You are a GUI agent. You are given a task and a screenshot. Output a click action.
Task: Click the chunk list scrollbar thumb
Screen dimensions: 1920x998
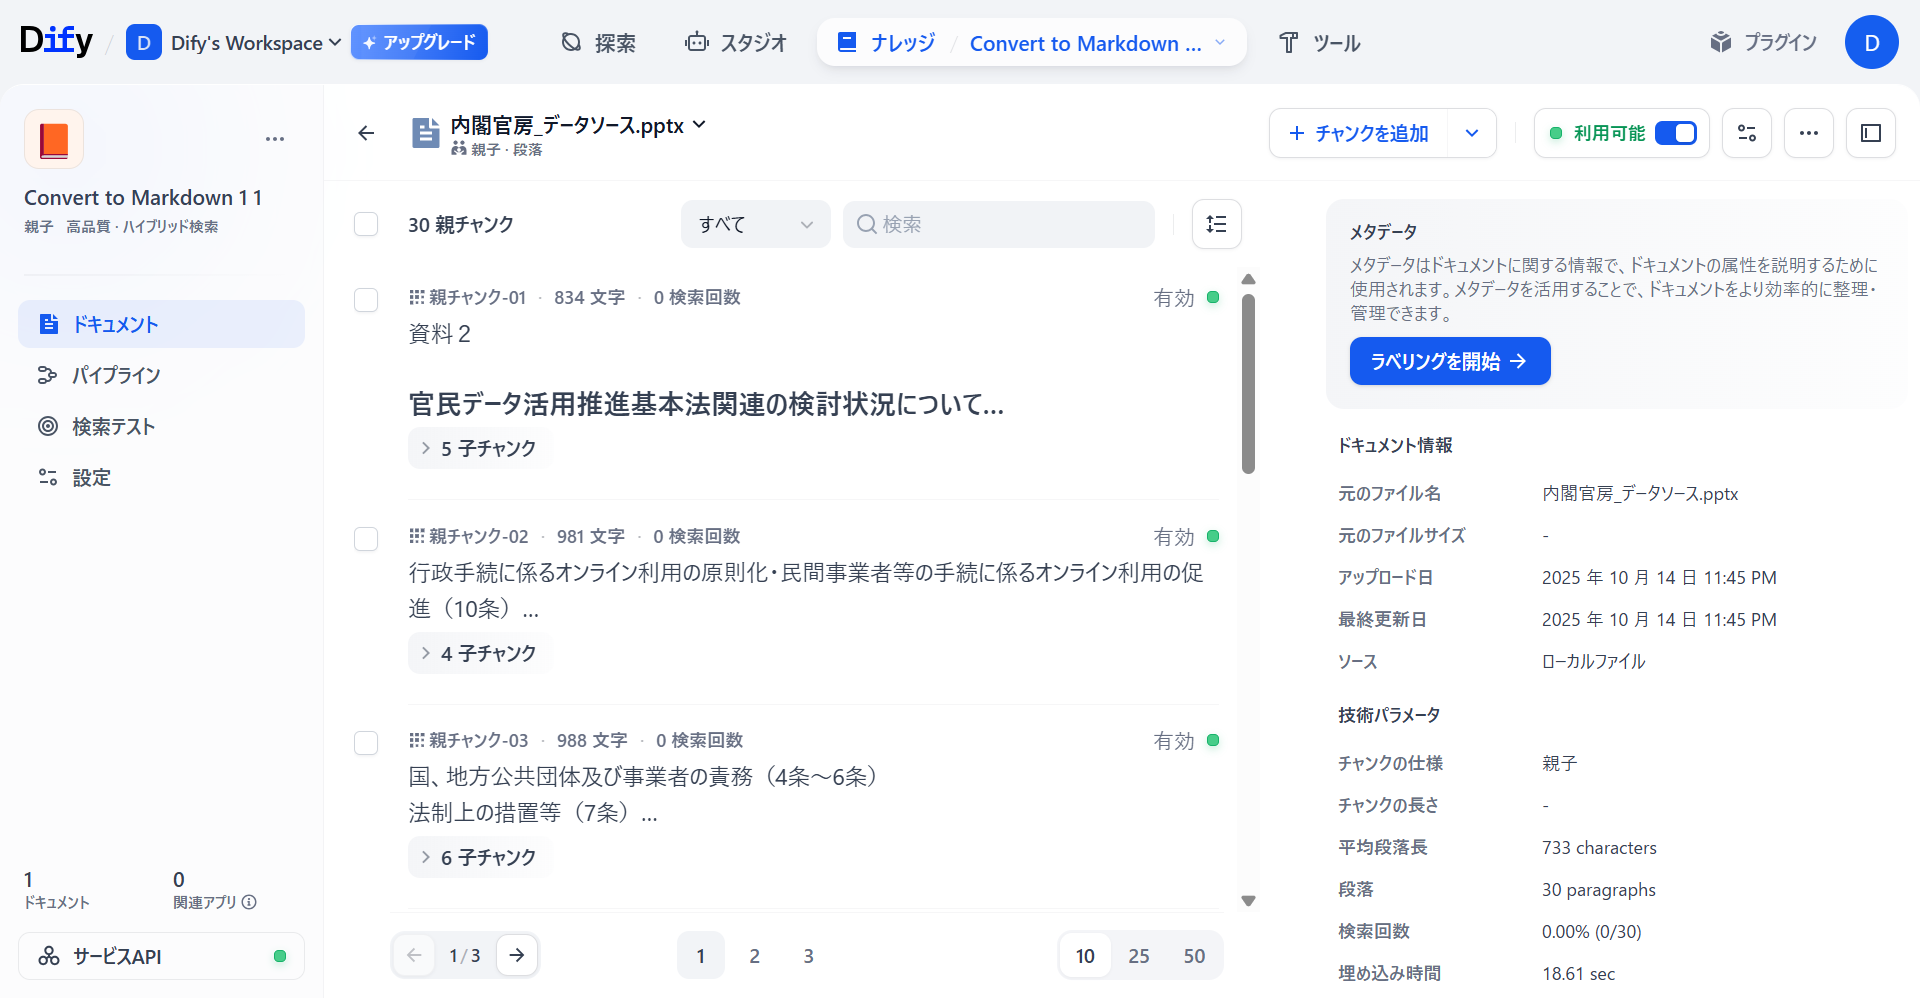[1248, 384]
